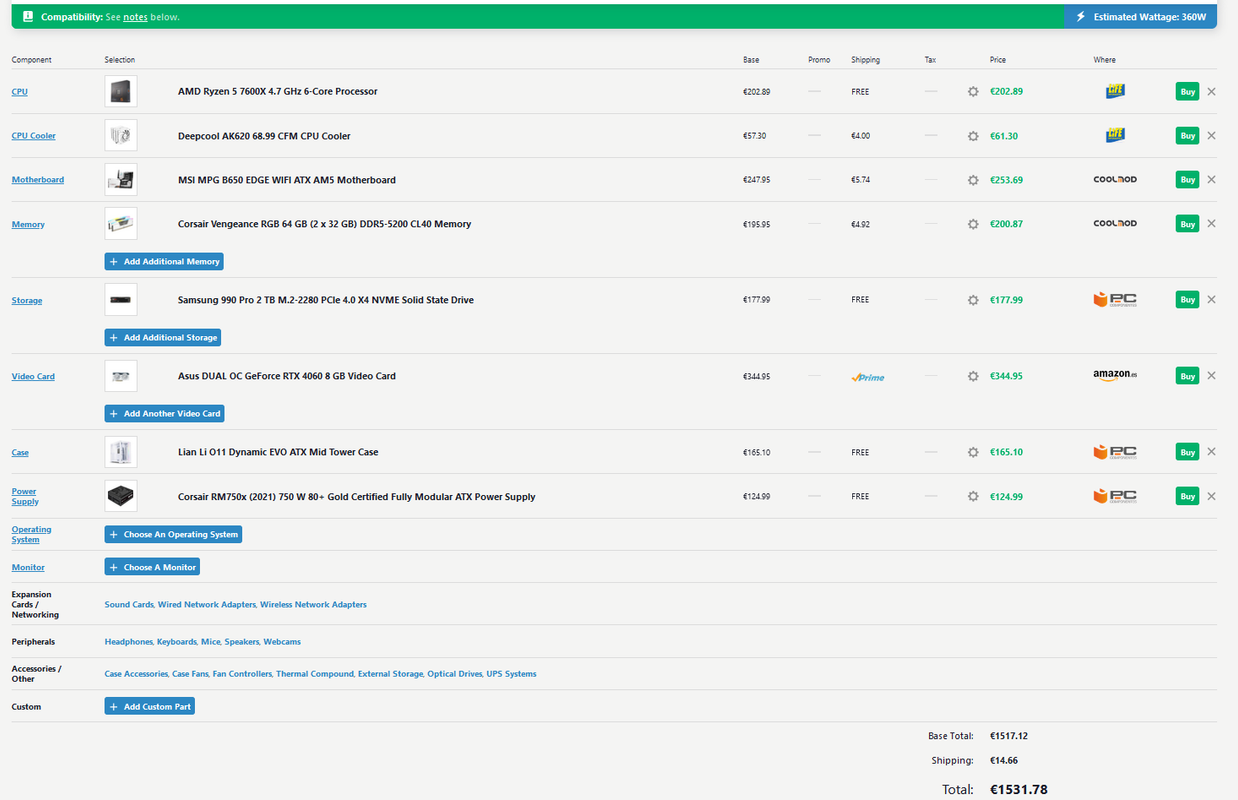Click gear icon for Corsair RM750x supply
The height and width of the screenshot is (800, 1238).
point(973,496)
